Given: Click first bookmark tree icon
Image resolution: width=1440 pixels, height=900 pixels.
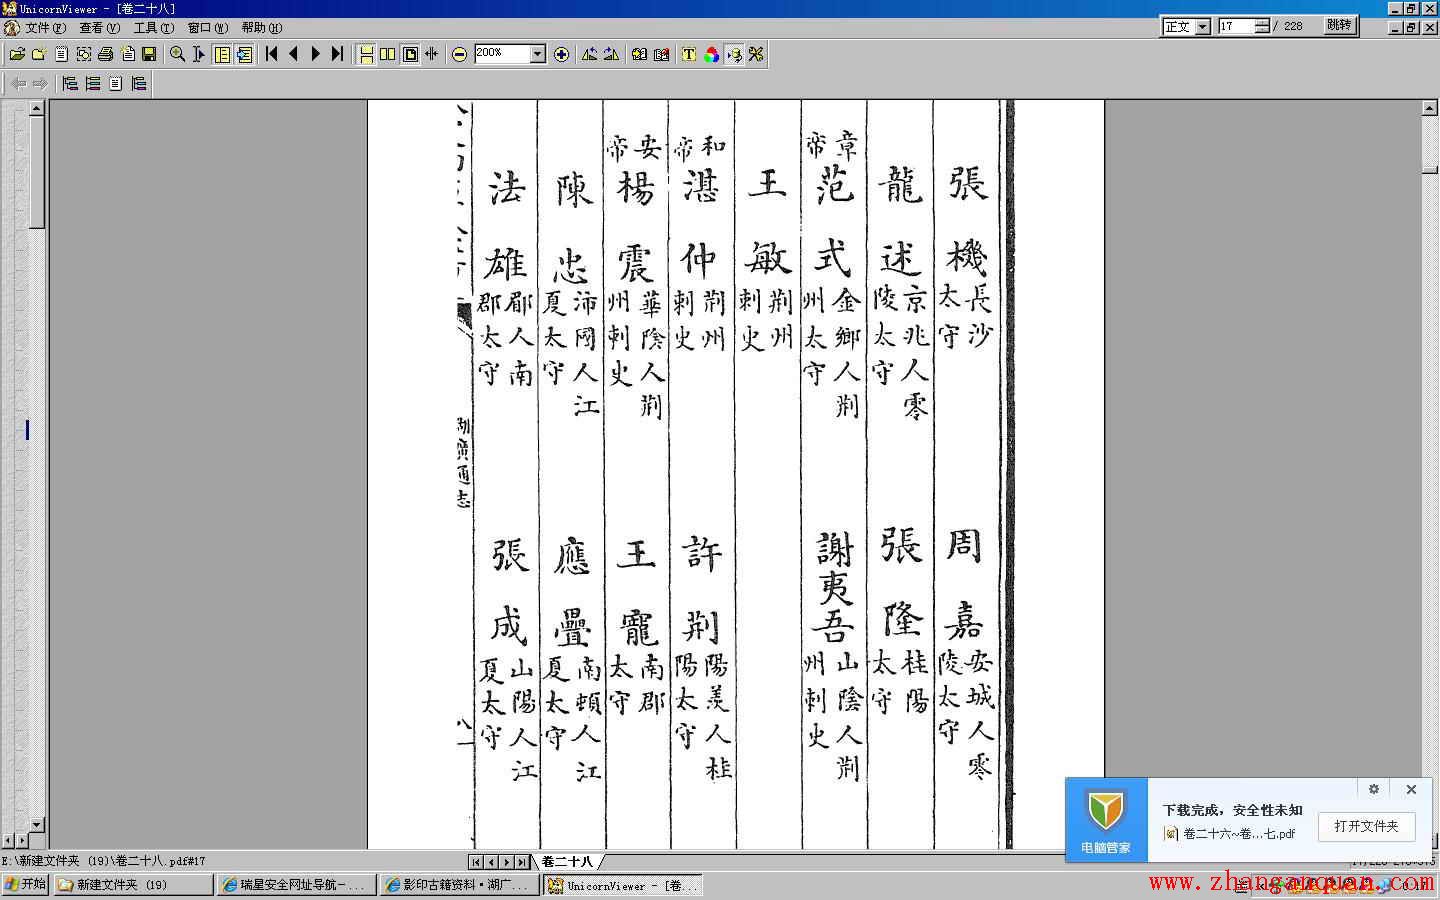Looking at the screenshot, I should [70, 83].
